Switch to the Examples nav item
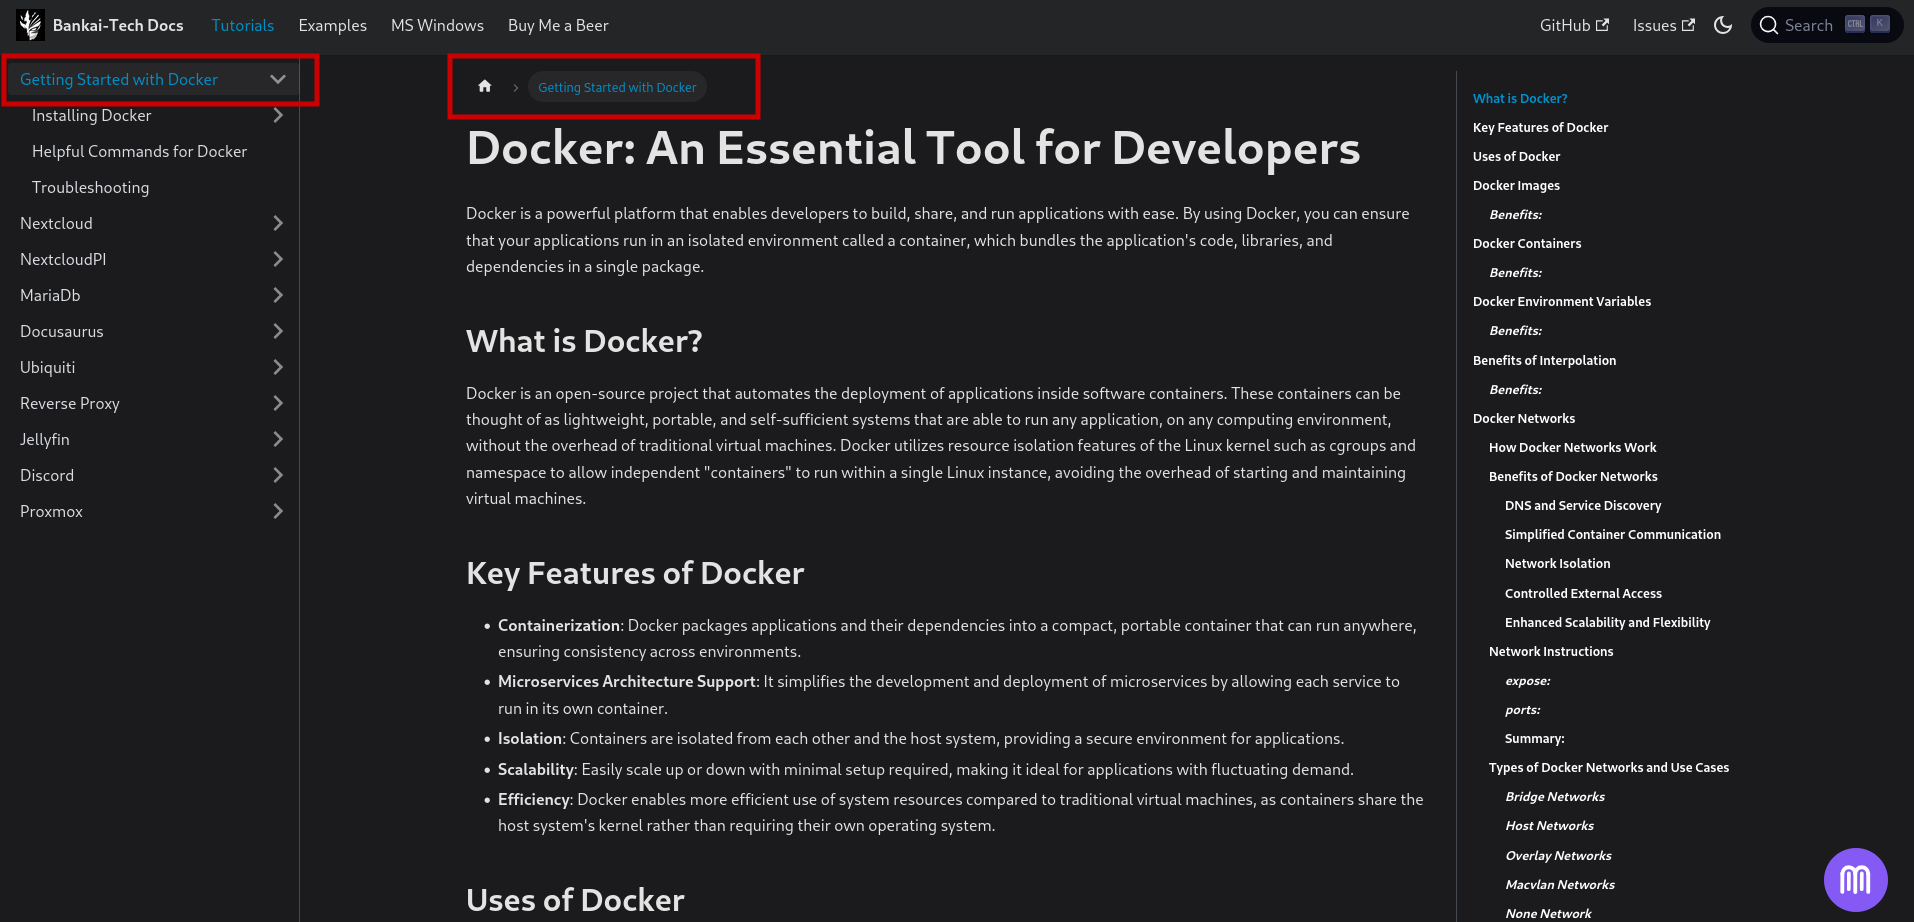Viewport: 1914px width, 922px height. (332, 25)
